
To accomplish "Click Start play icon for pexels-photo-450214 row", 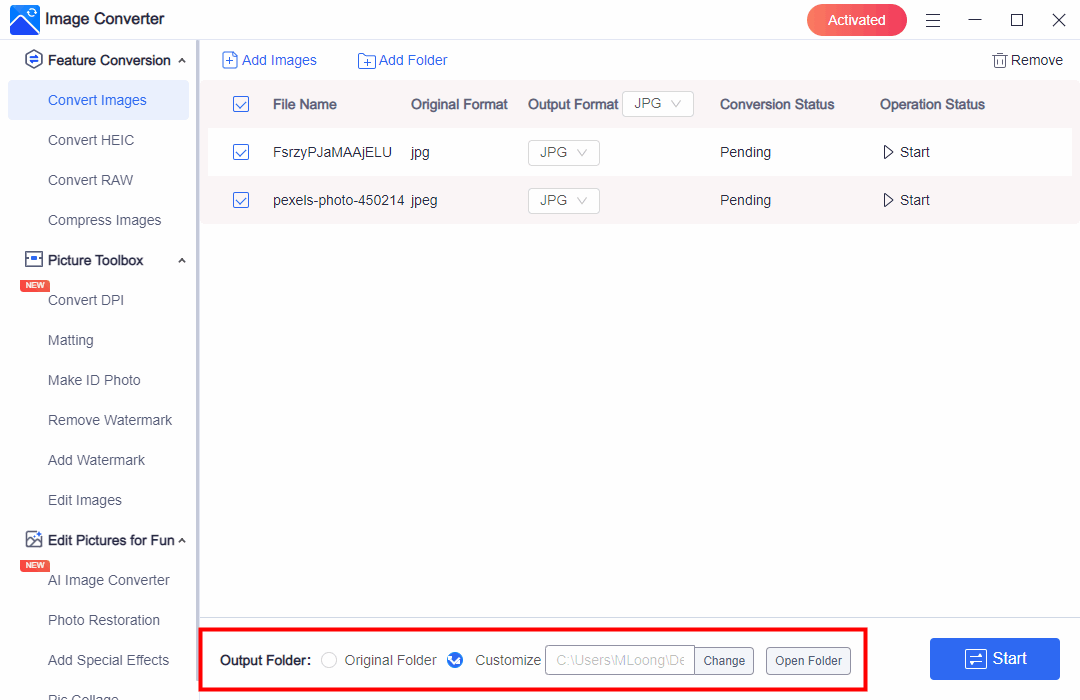I will (x=888, y=201).
